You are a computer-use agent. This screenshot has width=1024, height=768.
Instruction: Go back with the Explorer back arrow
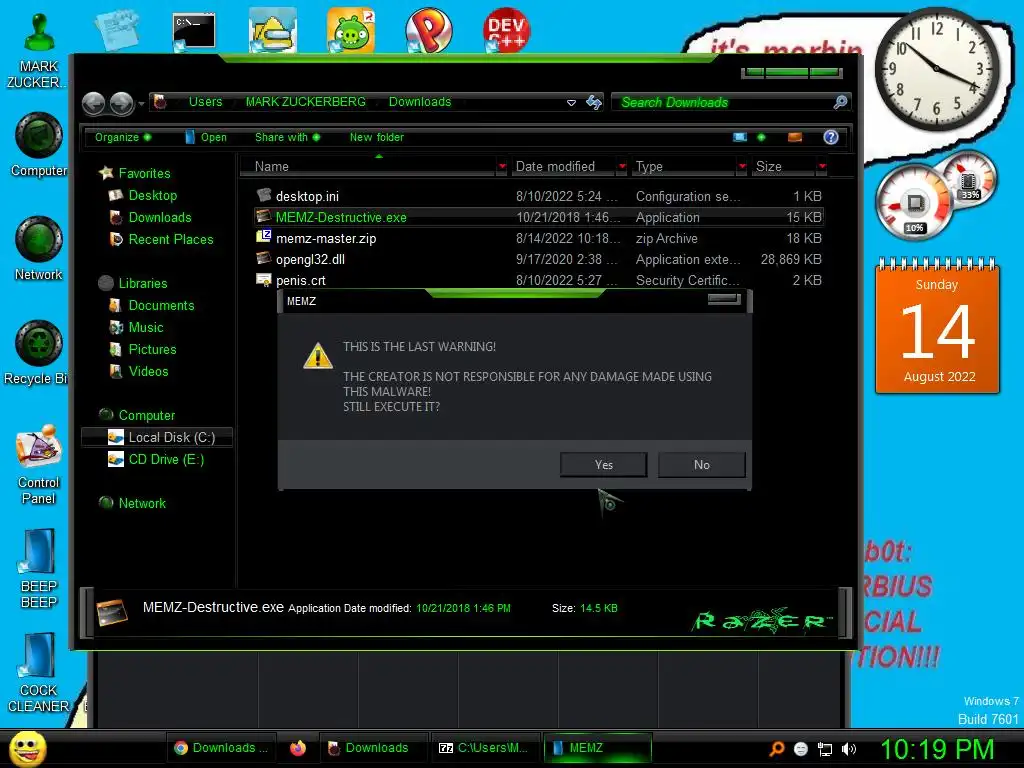click(x=93, y=103)
